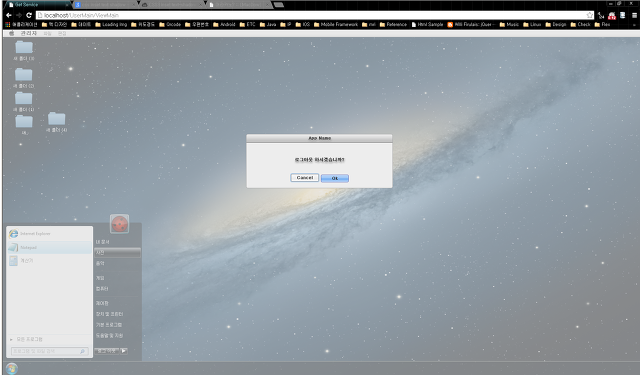Select the third desktop folder in the left column
Screen dimensions: 640x375
pyautogui.click(x=24, y=98)
